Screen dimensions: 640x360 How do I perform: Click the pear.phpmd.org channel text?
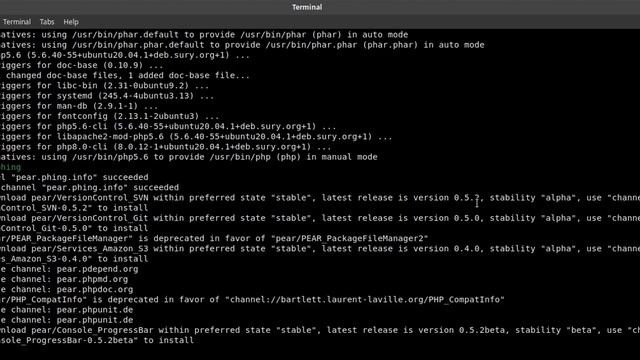click(x=92, y=279)
